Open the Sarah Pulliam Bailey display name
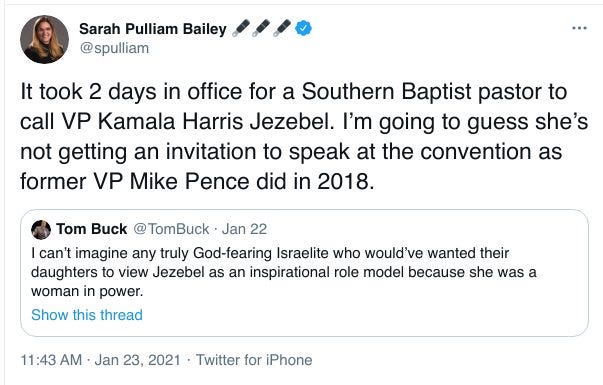The image size is (603, 385). (153, 29)
